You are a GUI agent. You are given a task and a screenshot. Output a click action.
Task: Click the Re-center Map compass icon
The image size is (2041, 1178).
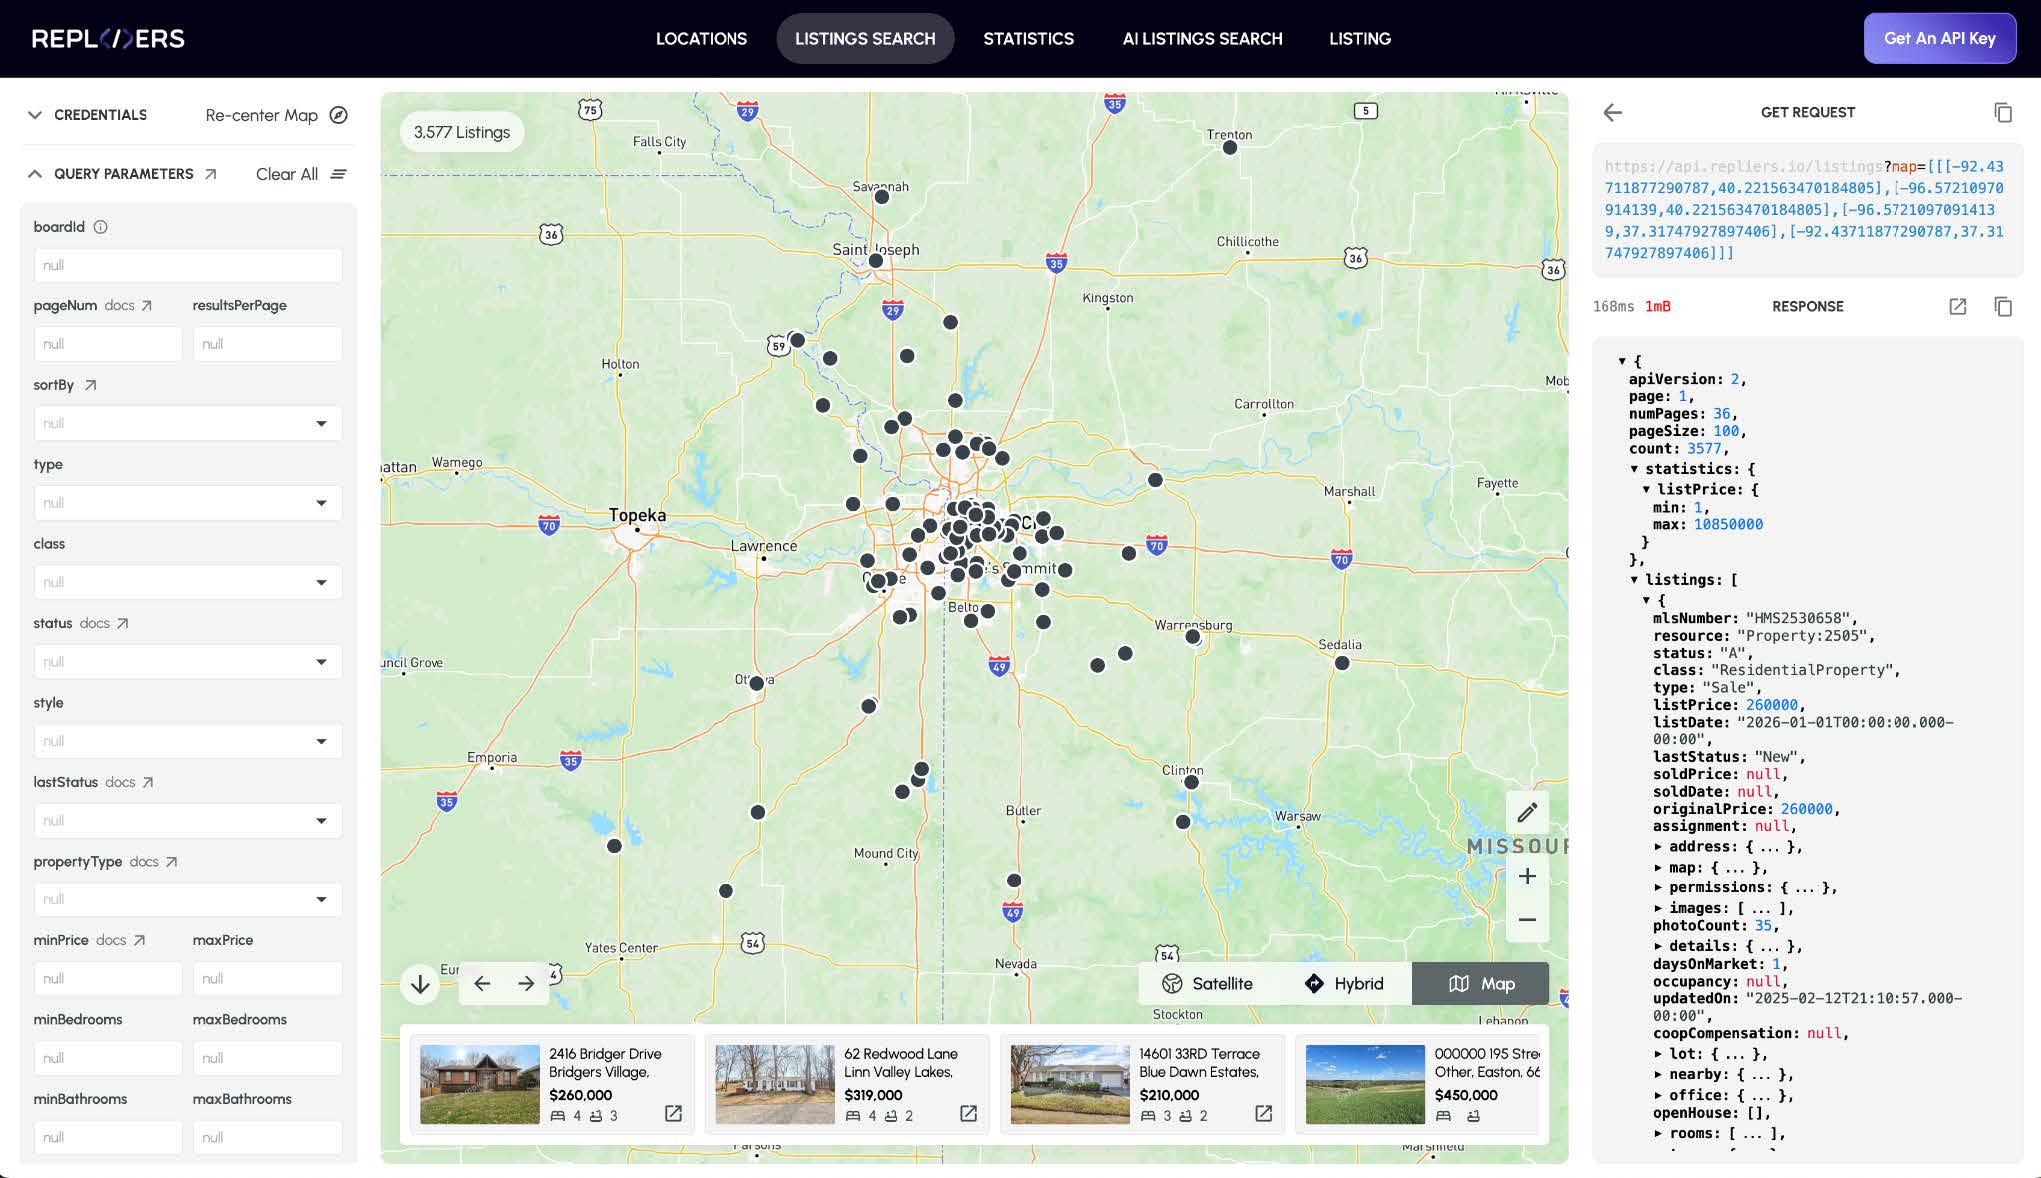click(339, 115)
